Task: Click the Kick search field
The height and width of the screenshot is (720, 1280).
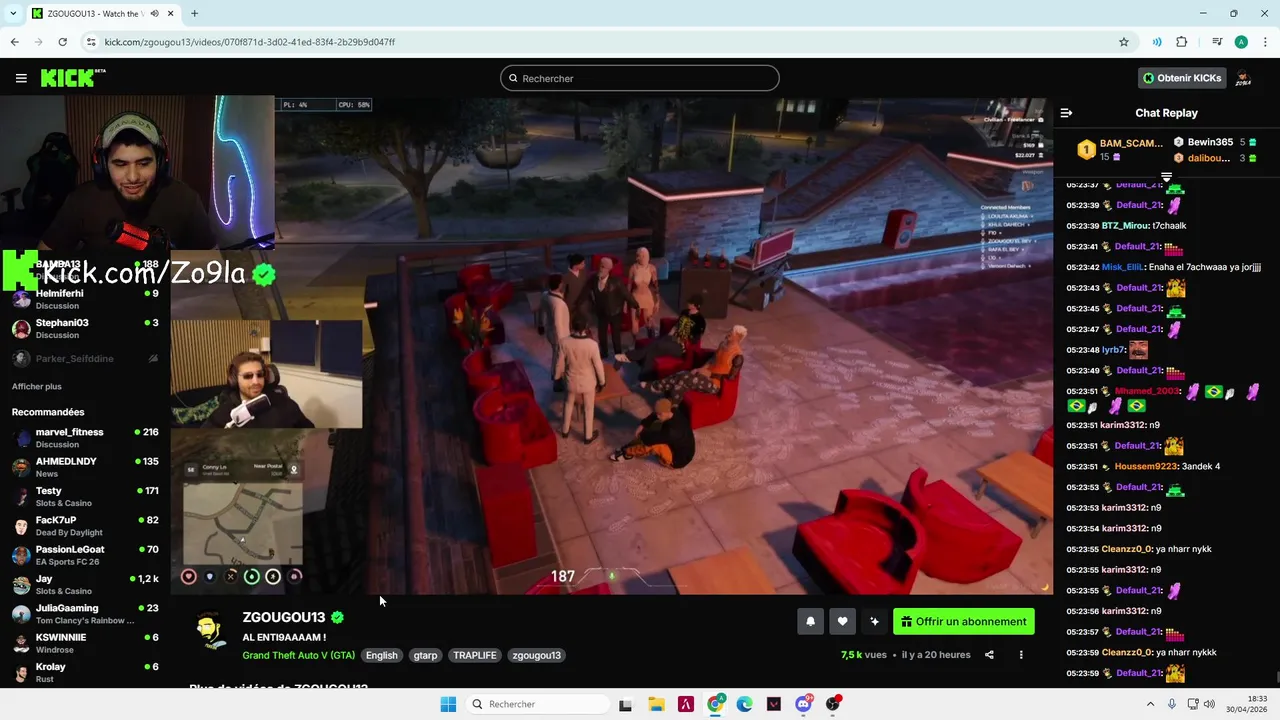Action: tap(640, 78)
